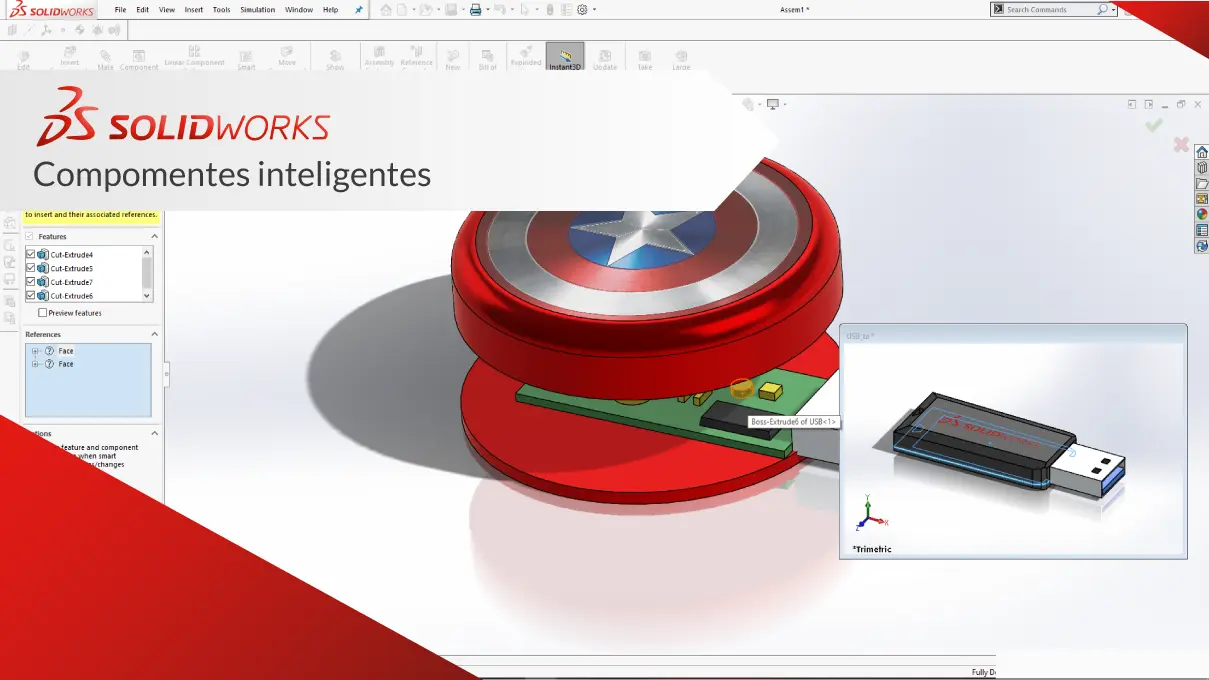Open the Insert menu
This screenshot has width=1209, height=680.
pos(194,10)
